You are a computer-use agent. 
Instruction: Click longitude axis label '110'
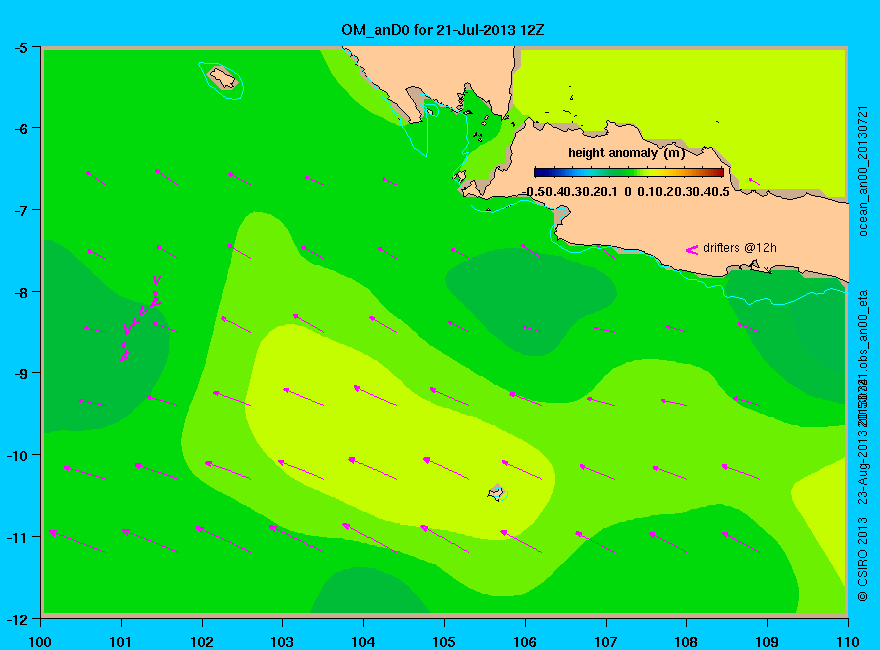coord(847,642)
